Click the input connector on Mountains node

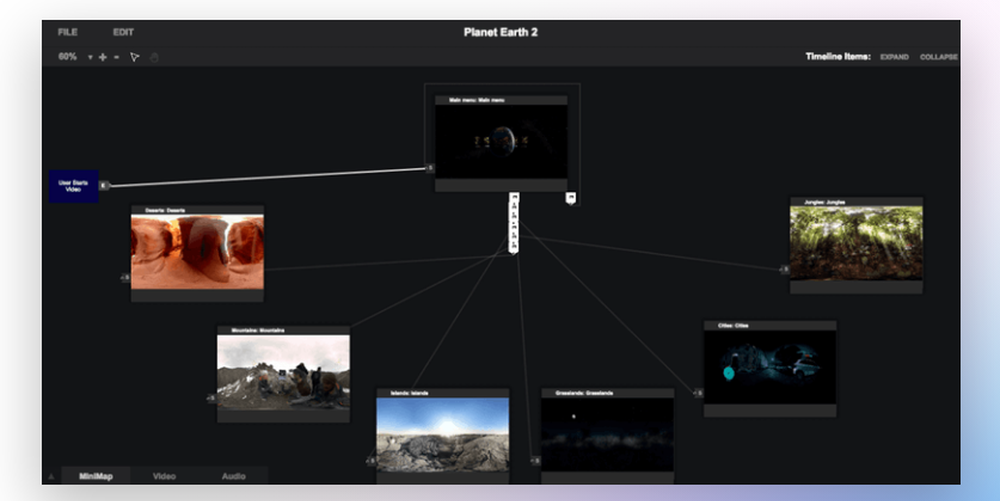(212, 398)
